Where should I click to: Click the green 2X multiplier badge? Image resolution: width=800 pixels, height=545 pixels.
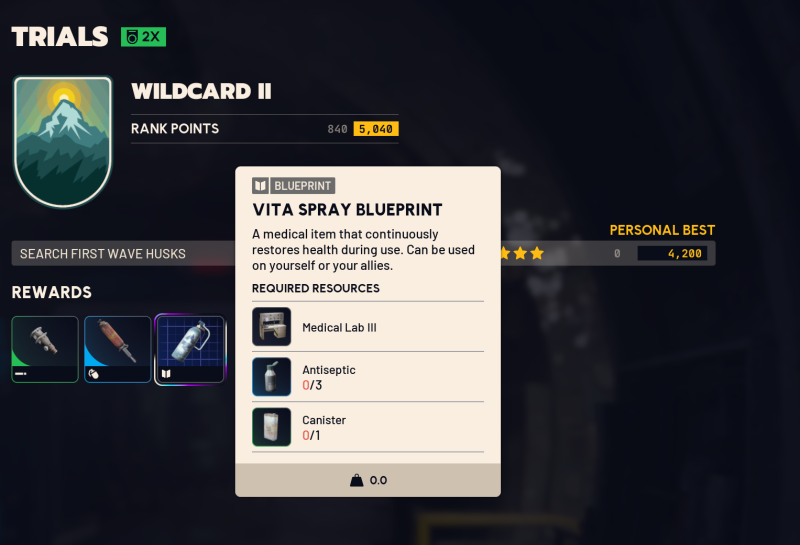(143, 37)
